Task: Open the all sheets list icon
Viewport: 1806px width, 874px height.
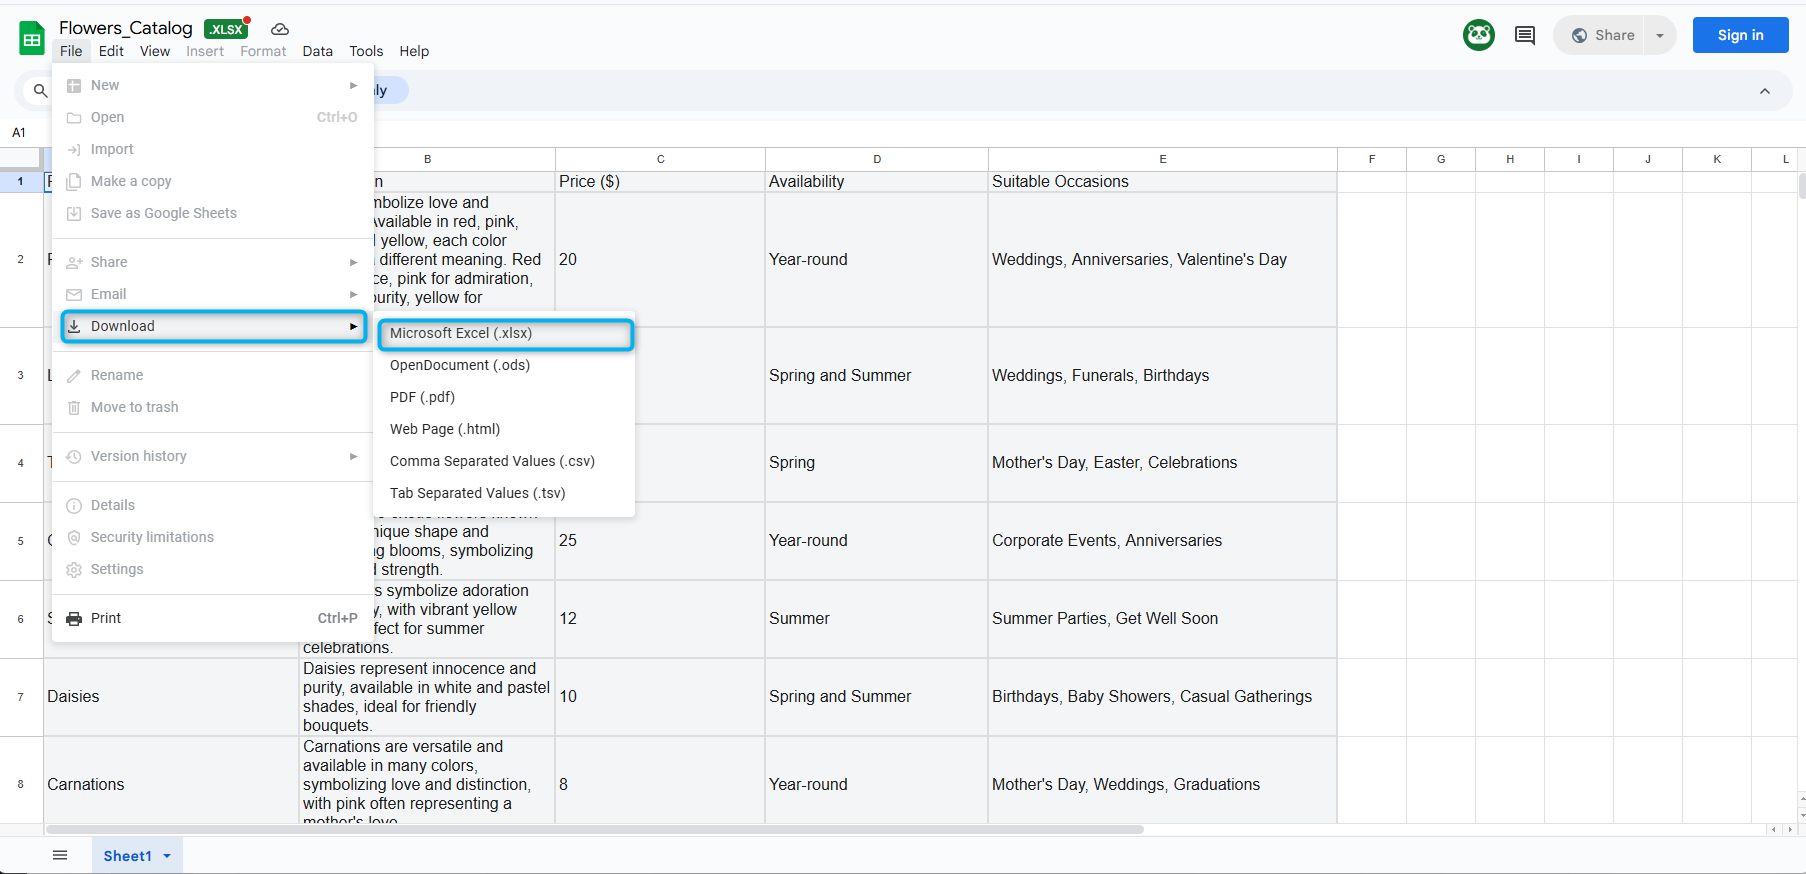Action: click(x=60, y=855)
